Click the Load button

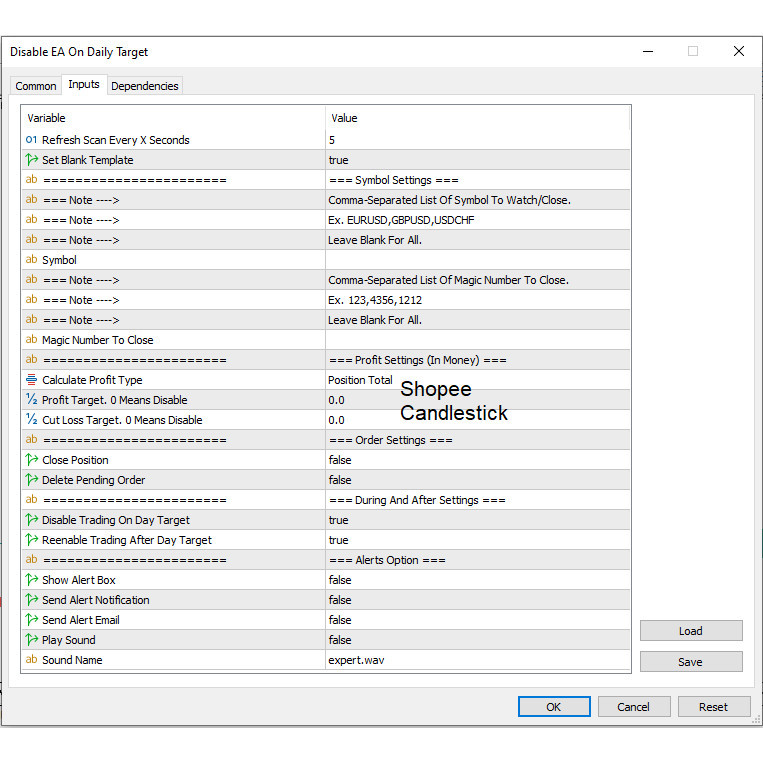tap(691, 631)
